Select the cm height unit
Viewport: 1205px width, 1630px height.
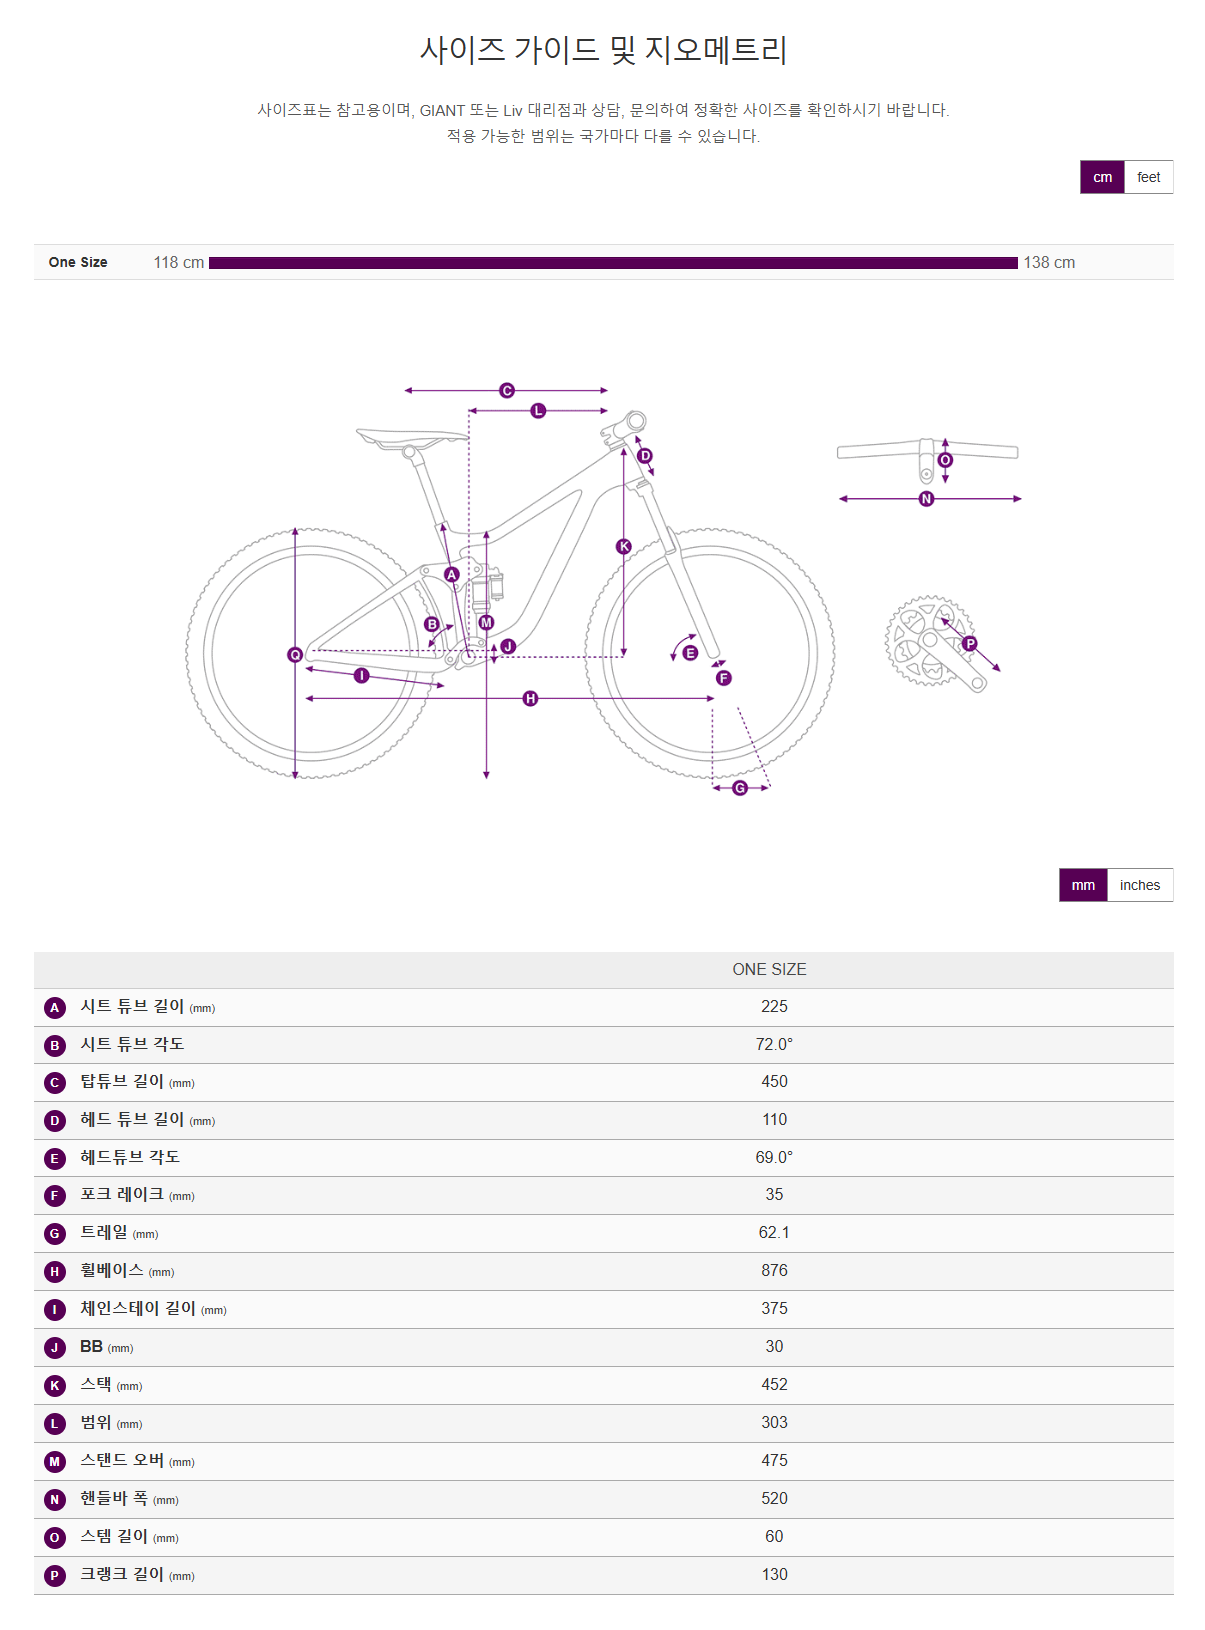click(x=1102, y=177)
